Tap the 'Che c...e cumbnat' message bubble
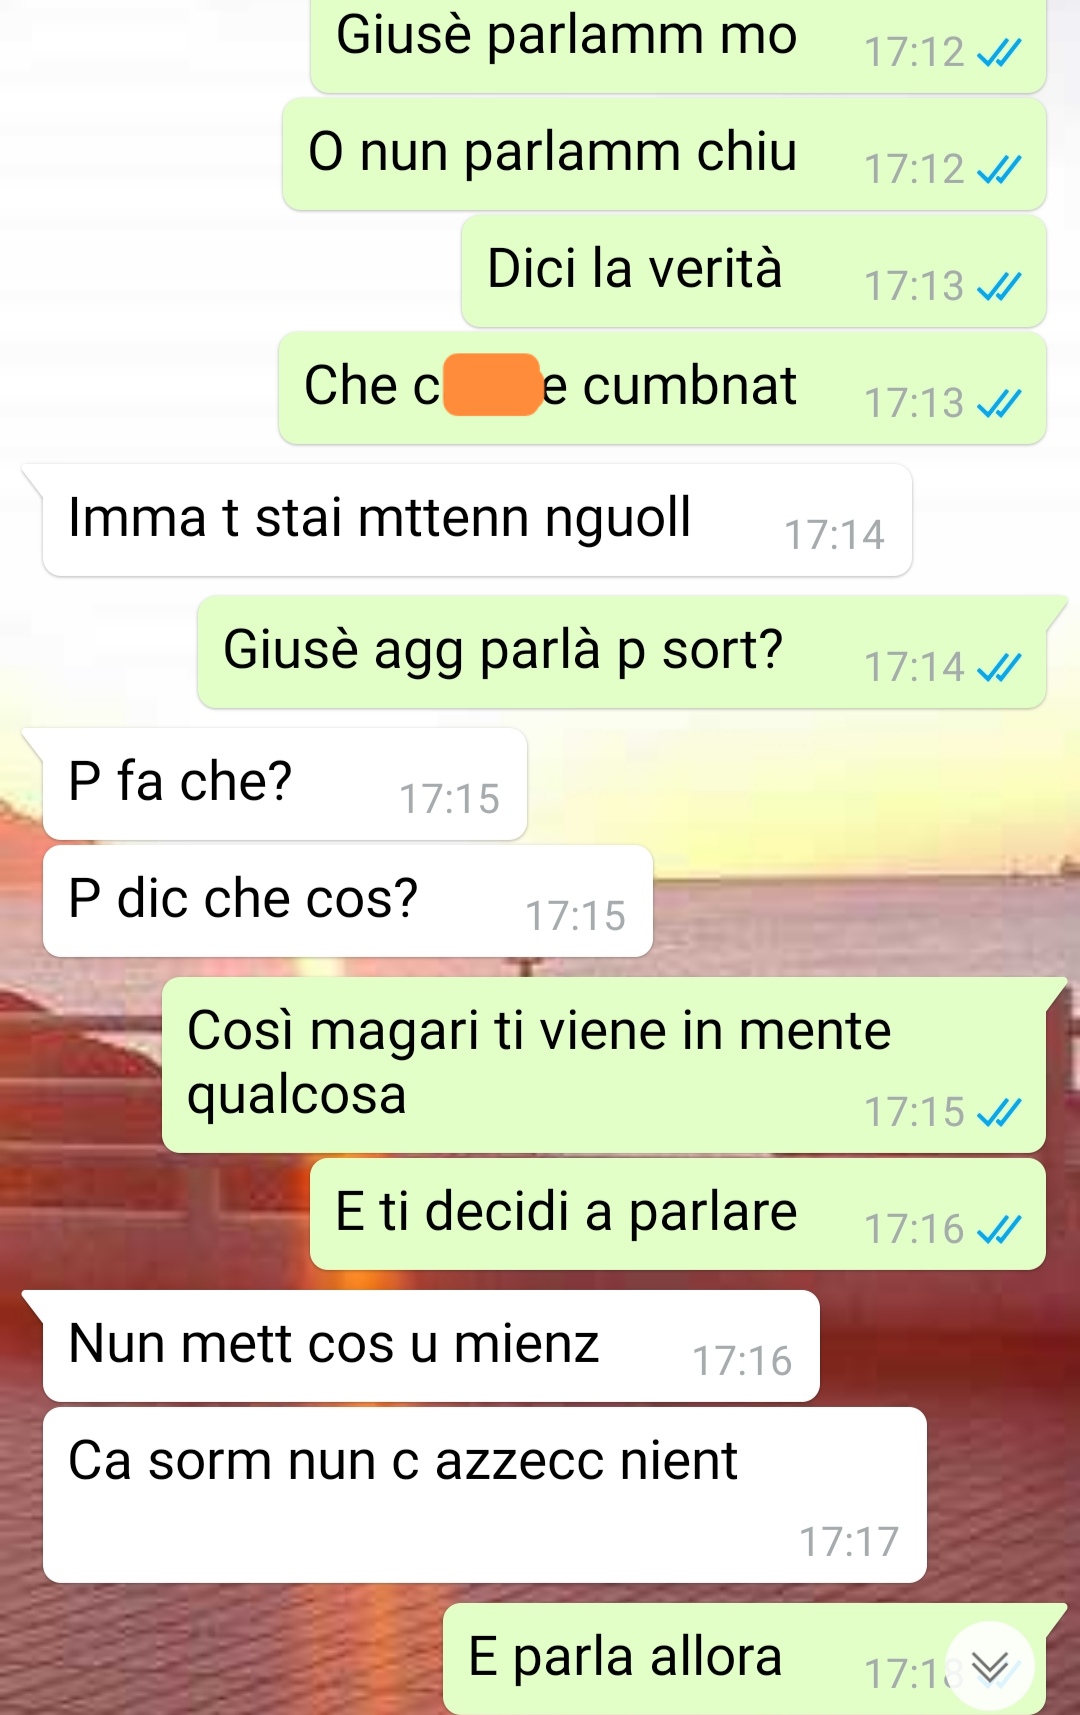The height and width of the screenshot is (1715, 1080). (662, 388)
